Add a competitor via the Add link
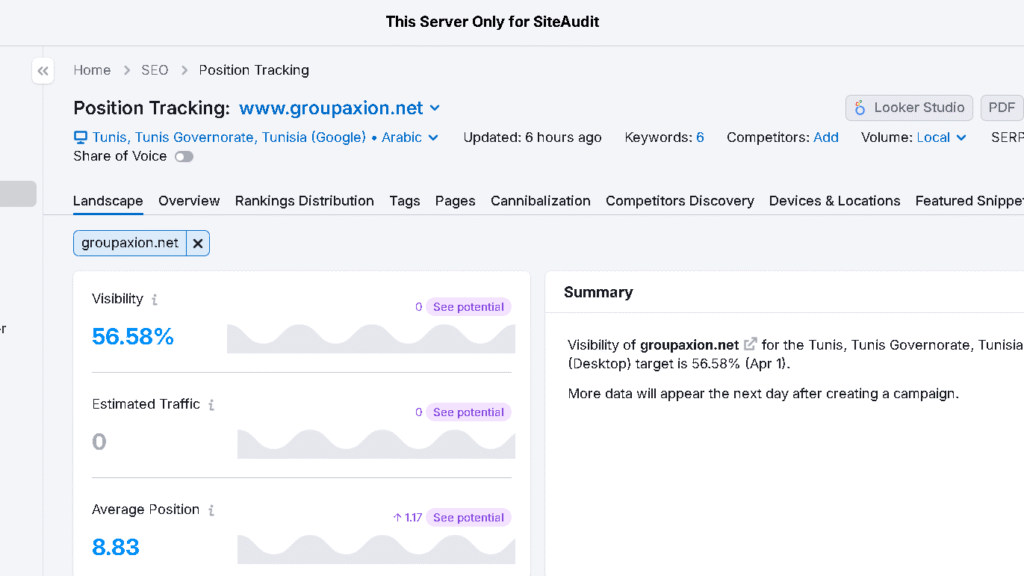1024x576 pixels. 825,137
